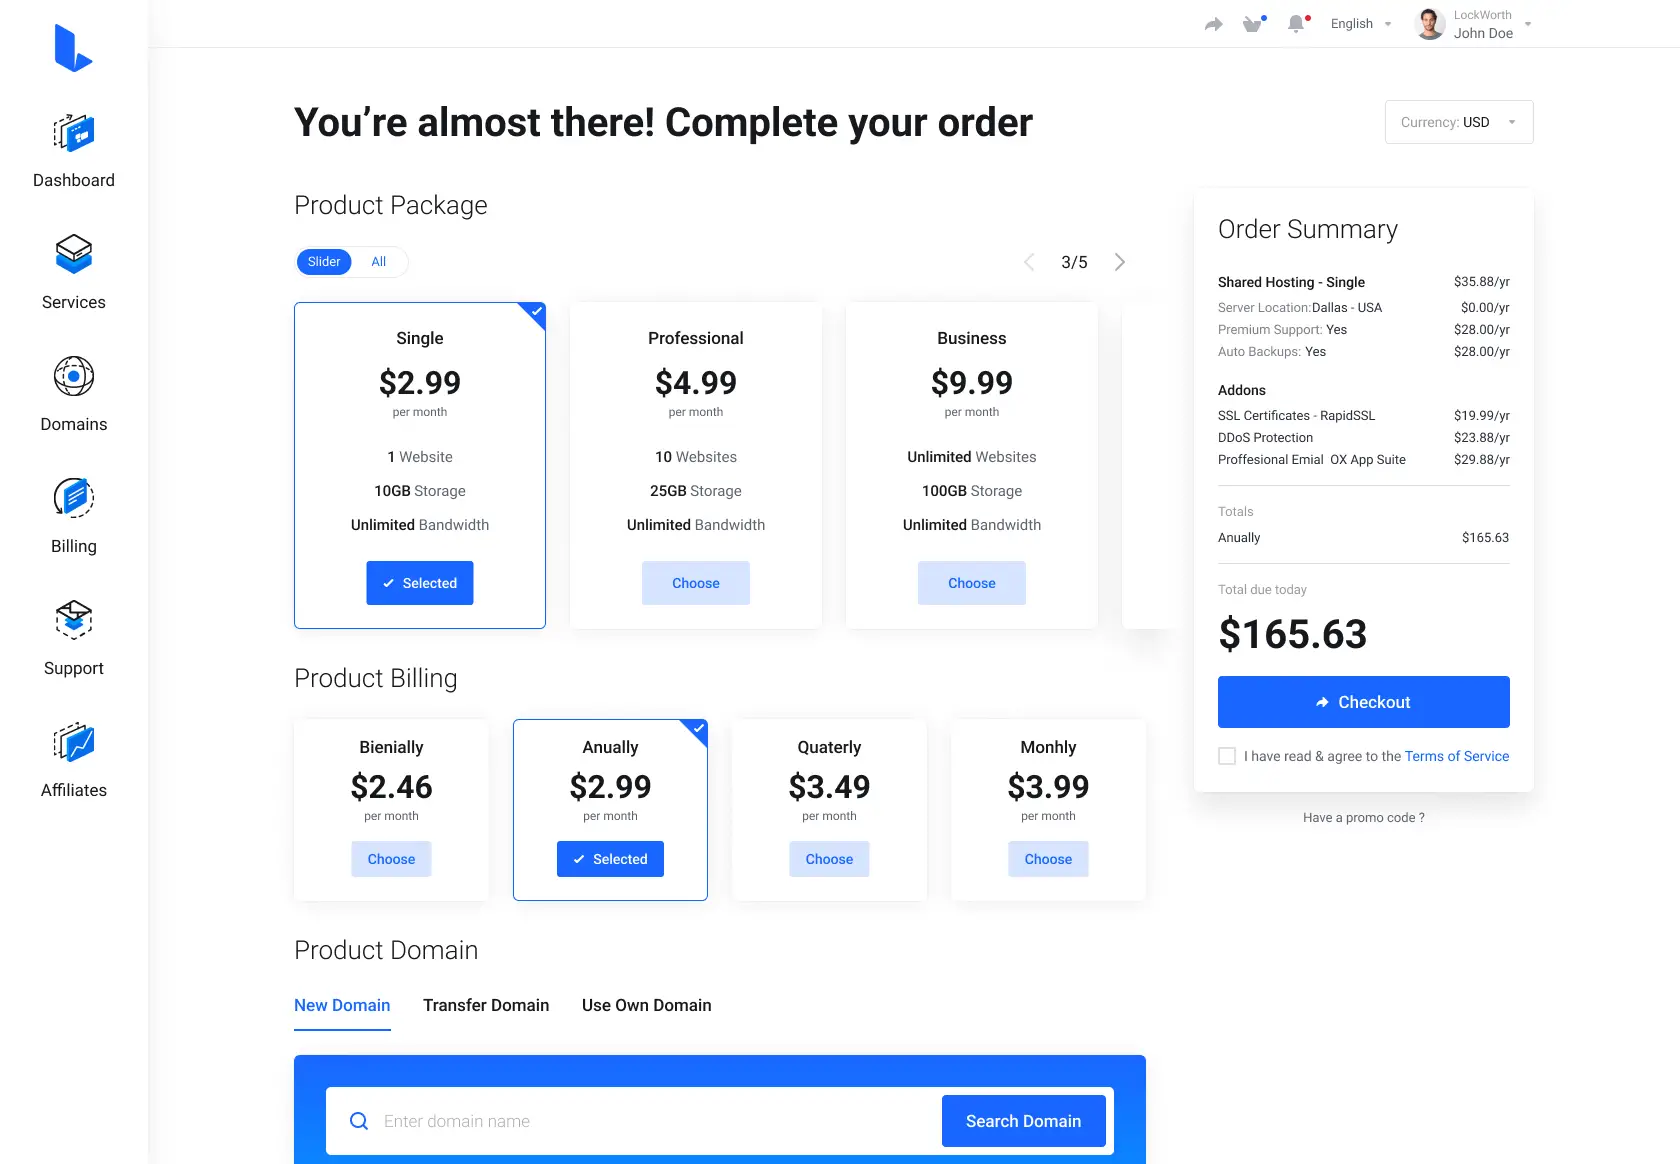
Task: Expand the John Doe account menu
Action: pyautogui.click(x=1476, y=24)
